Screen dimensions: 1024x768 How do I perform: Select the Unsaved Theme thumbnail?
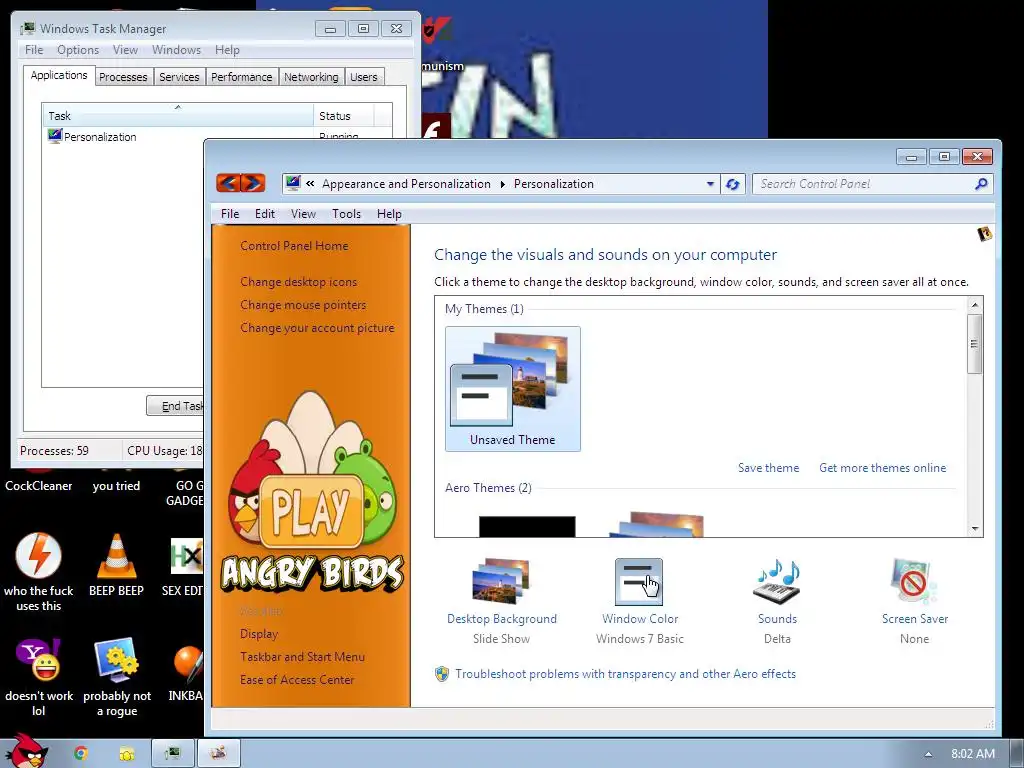[513, 389]
